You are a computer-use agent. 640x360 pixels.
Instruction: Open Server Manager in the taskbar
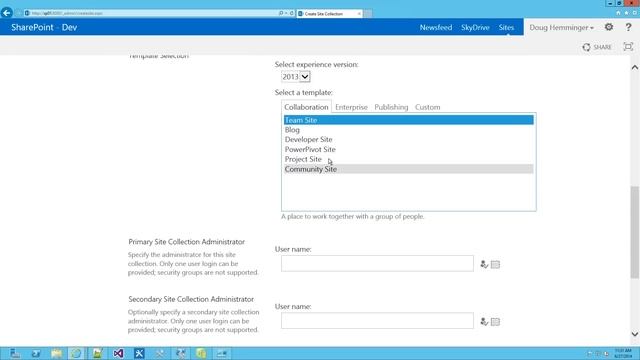pyautogui.click(x=15, y=353)
